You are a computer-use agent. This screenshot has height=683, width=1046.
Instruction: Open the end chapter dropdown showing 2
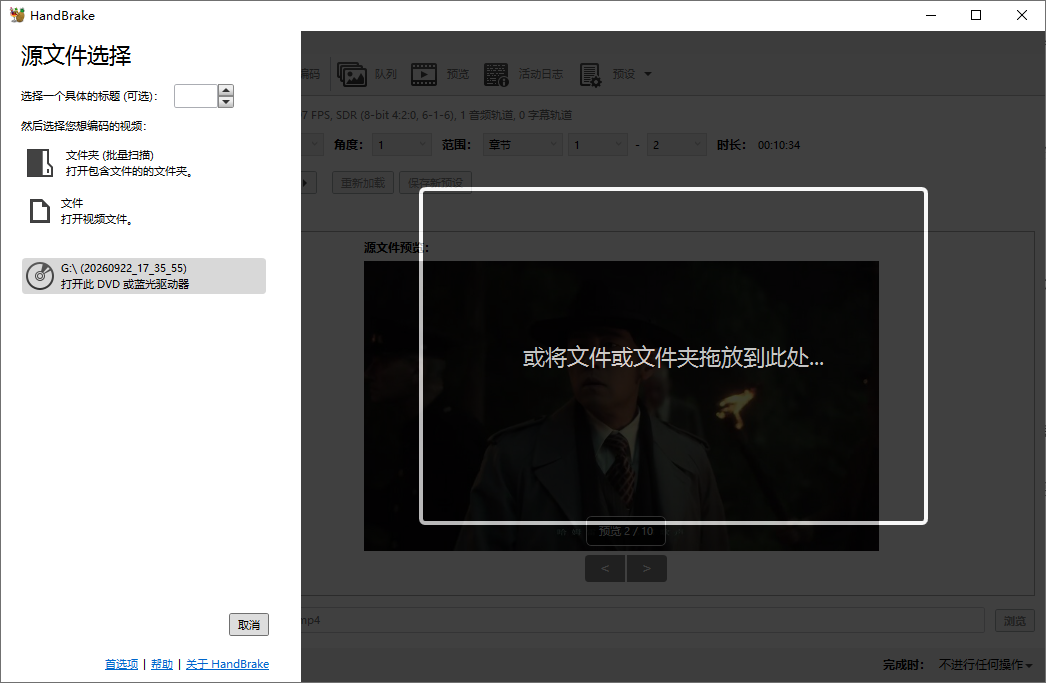coord(676,145)
